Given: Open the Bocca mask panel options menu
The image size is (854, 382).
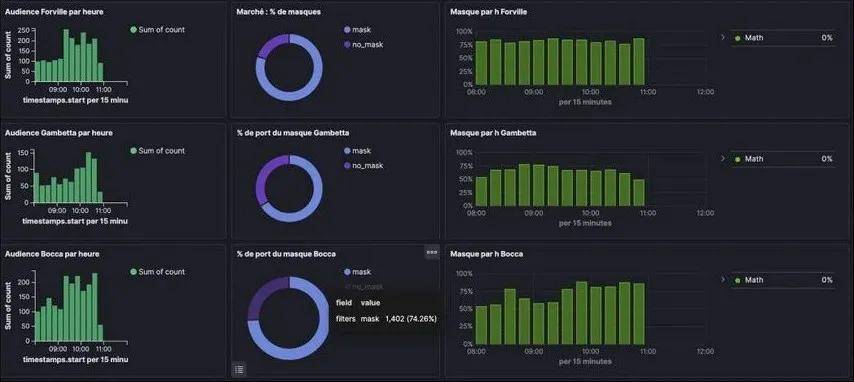Looking at the screenshot, I should pos(432,252).
